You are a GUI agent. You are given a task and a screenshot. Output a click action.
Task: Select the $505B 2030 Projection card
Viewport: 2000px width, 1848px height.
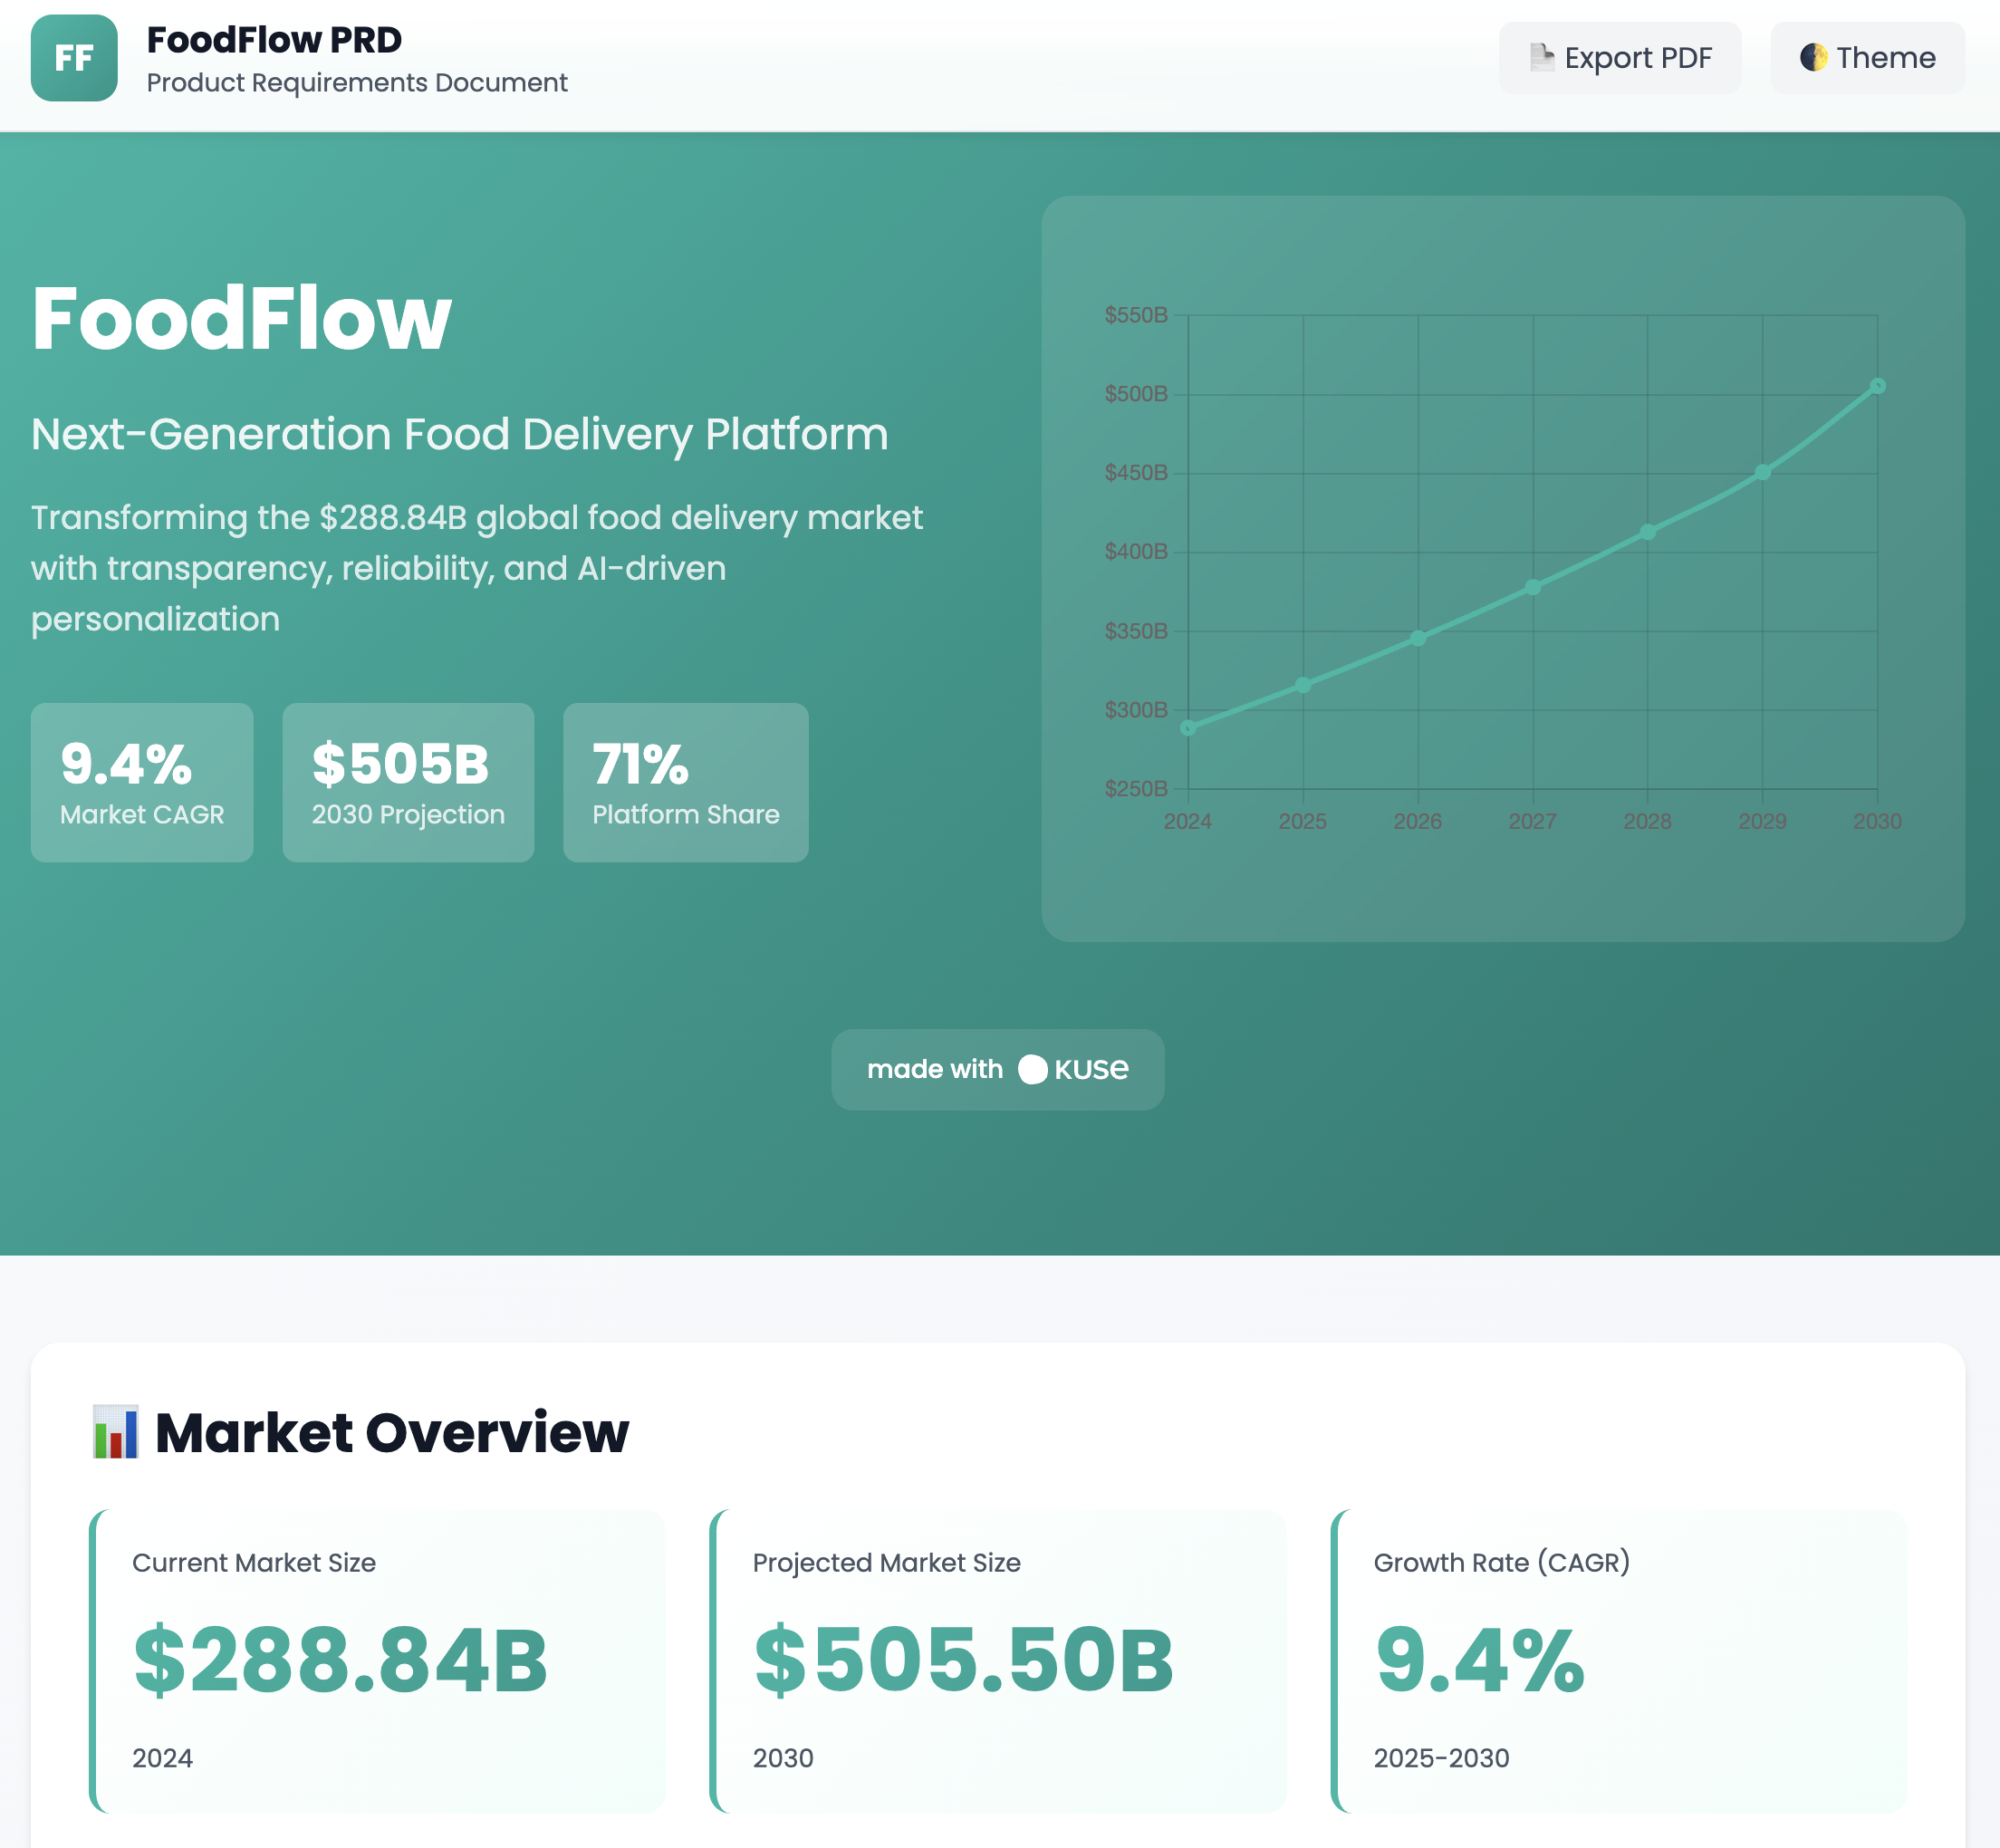coord(408,782)
